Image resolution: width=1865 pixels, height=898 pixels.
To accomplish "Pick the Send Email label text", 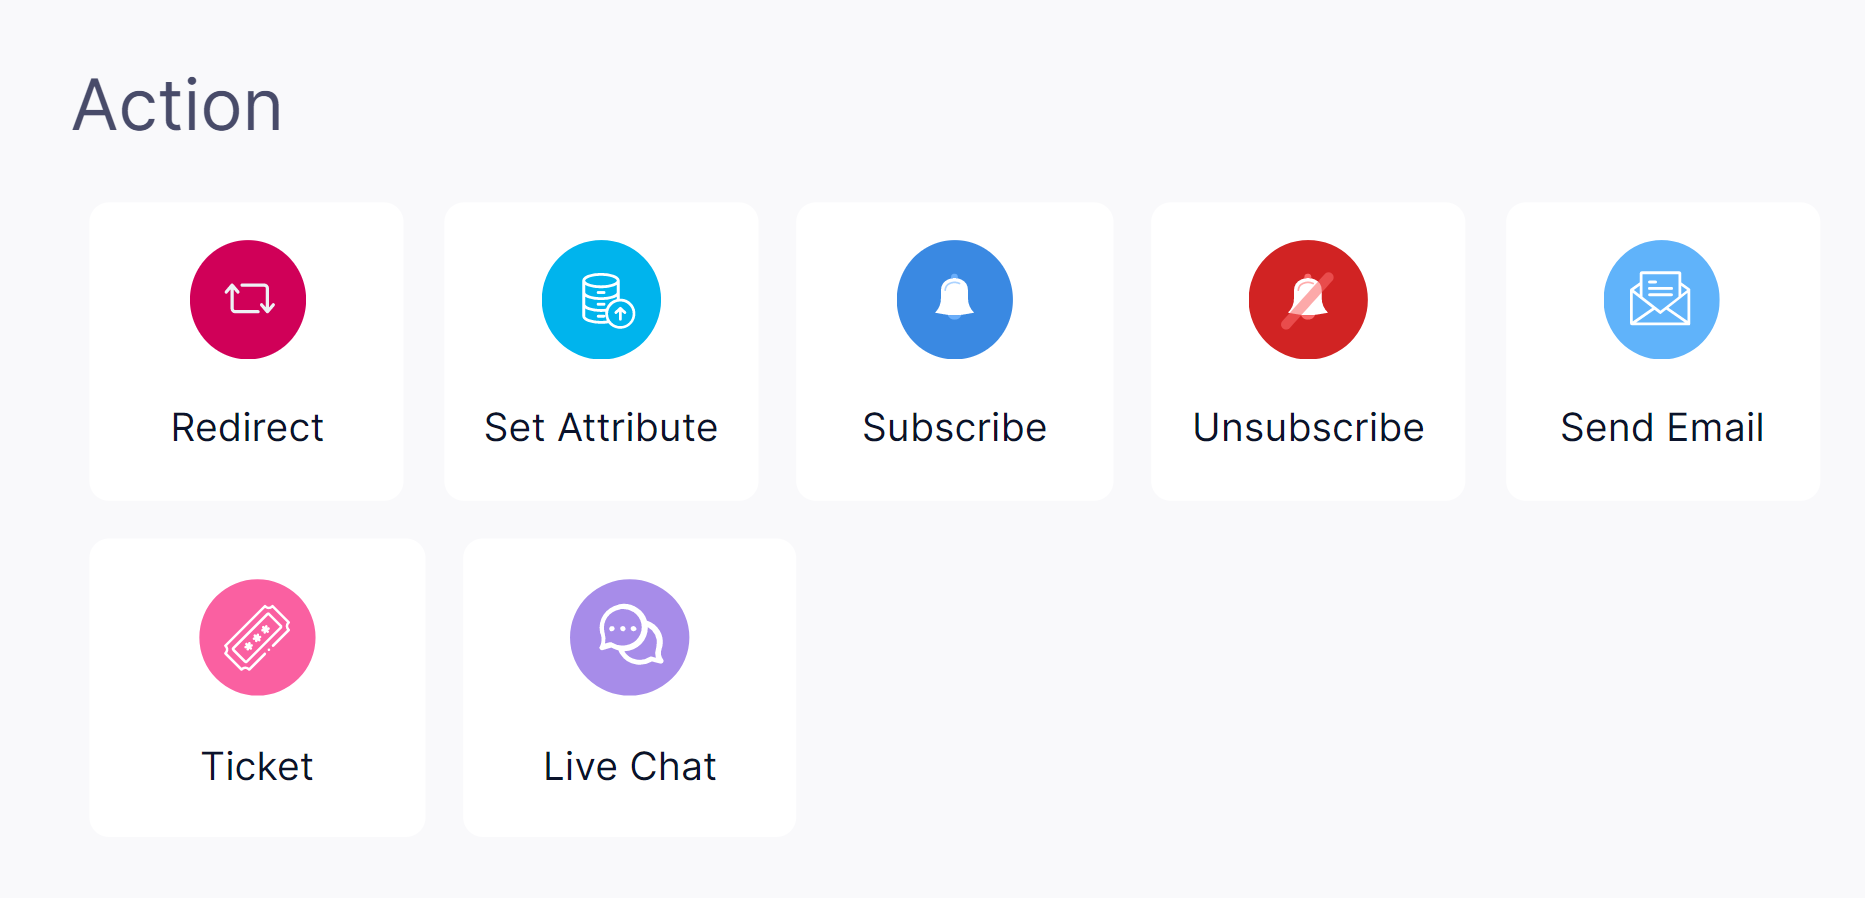I will coord(1662,428).
